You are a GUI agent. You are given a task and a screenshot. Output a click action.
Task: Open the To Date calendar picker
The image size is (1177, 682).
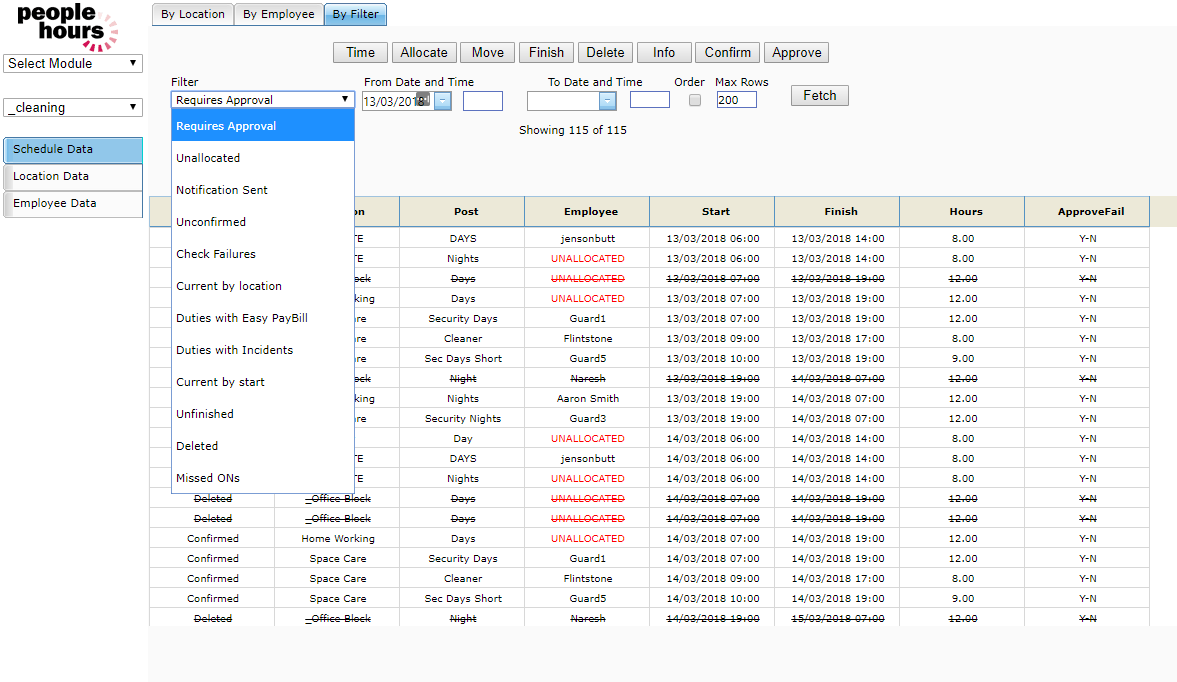607,101
